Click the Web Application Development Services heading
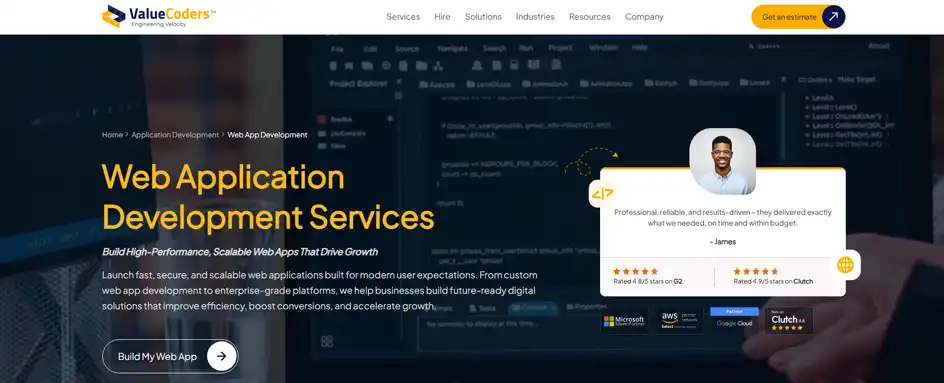 pos(268,197)
